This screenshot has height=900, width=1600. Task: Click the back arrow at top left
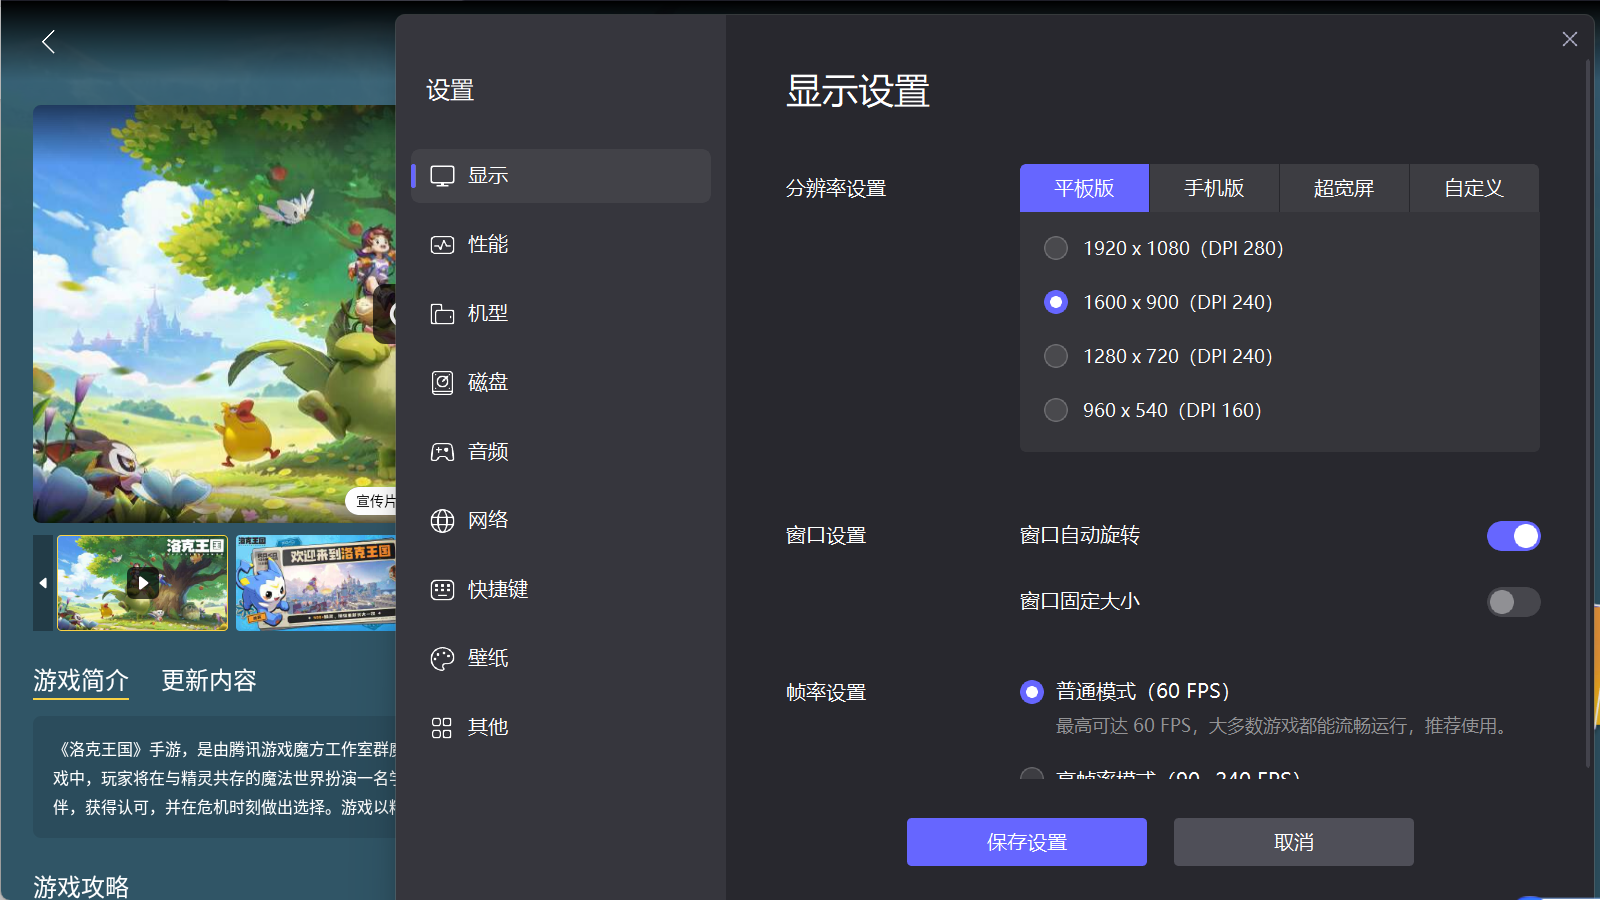47,41
